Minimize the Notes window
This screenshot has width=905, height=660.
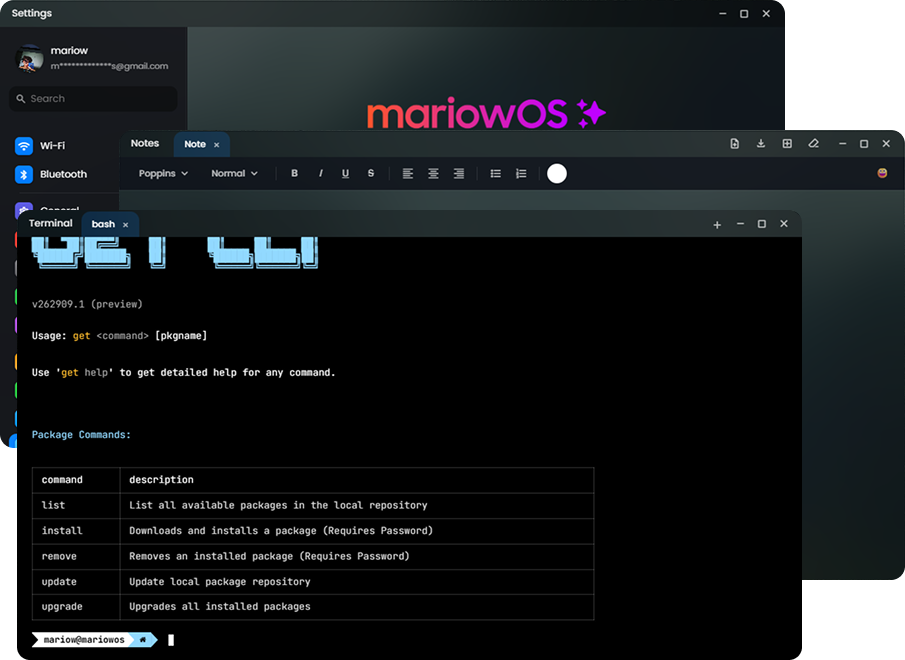coord(843,144)
